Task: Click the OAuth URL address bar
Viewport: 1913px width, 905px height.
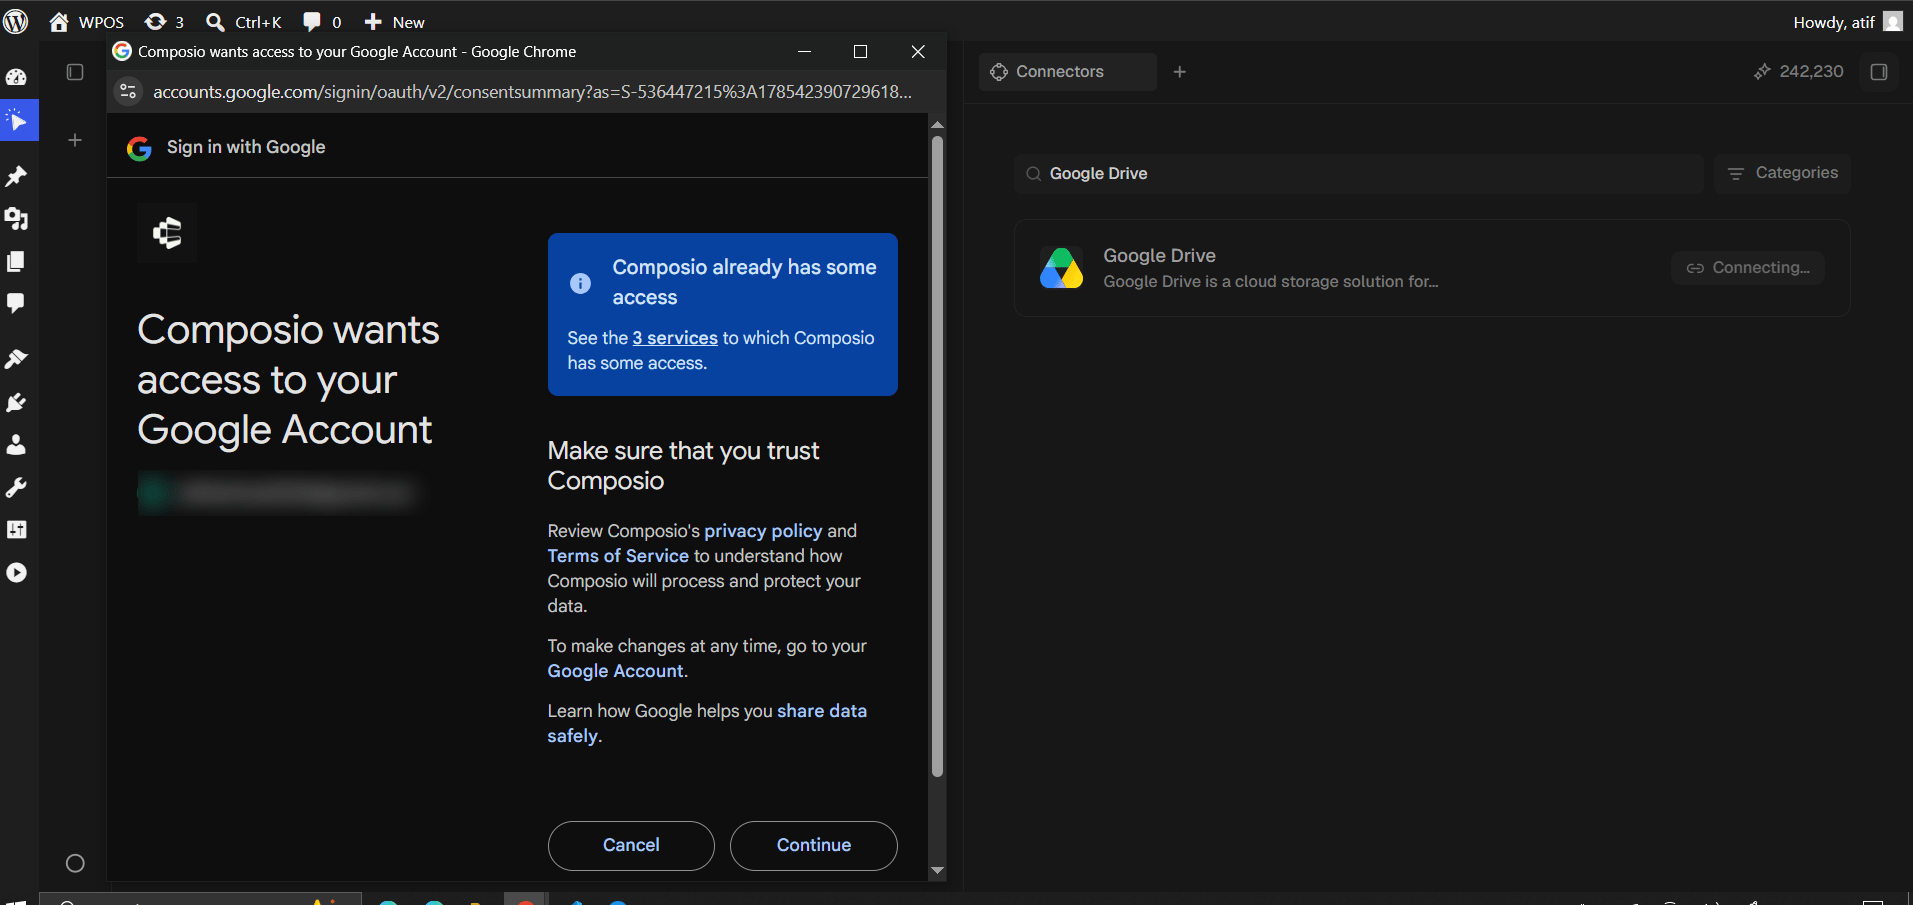Action: click(532, 92)
